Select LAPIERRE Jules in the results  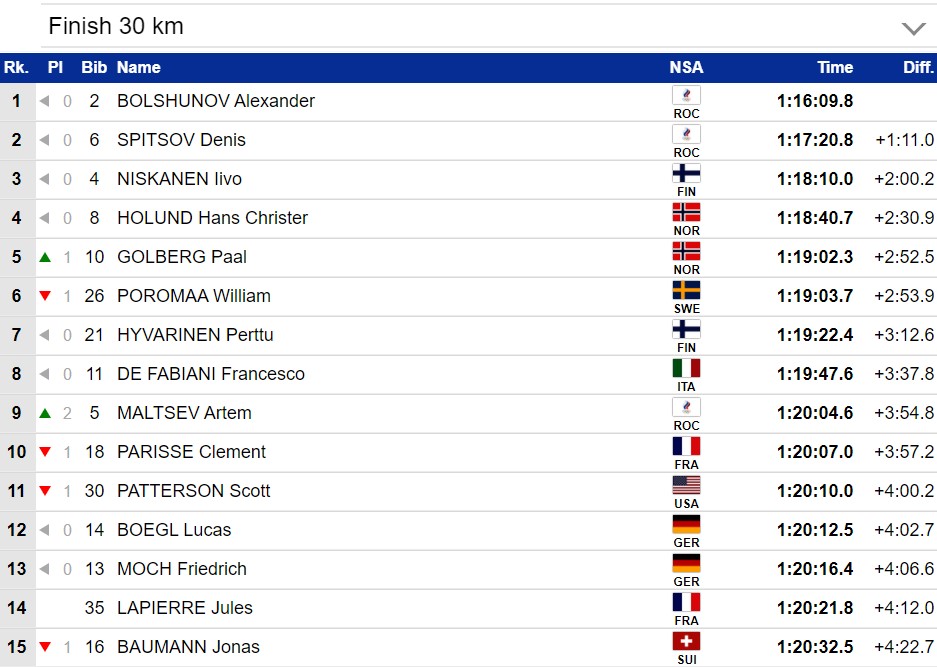click(x=184, y=608)
